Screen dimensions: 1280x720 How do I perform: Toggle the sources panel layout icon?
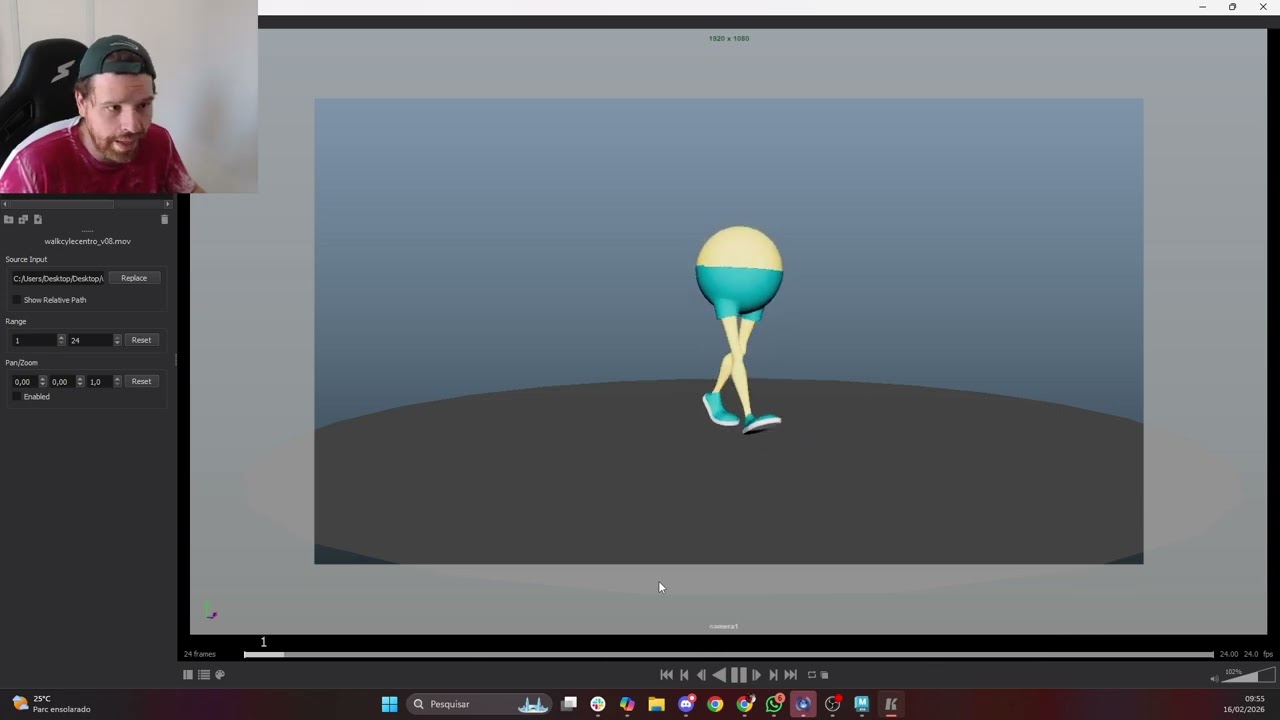click(x=188, y=675)
